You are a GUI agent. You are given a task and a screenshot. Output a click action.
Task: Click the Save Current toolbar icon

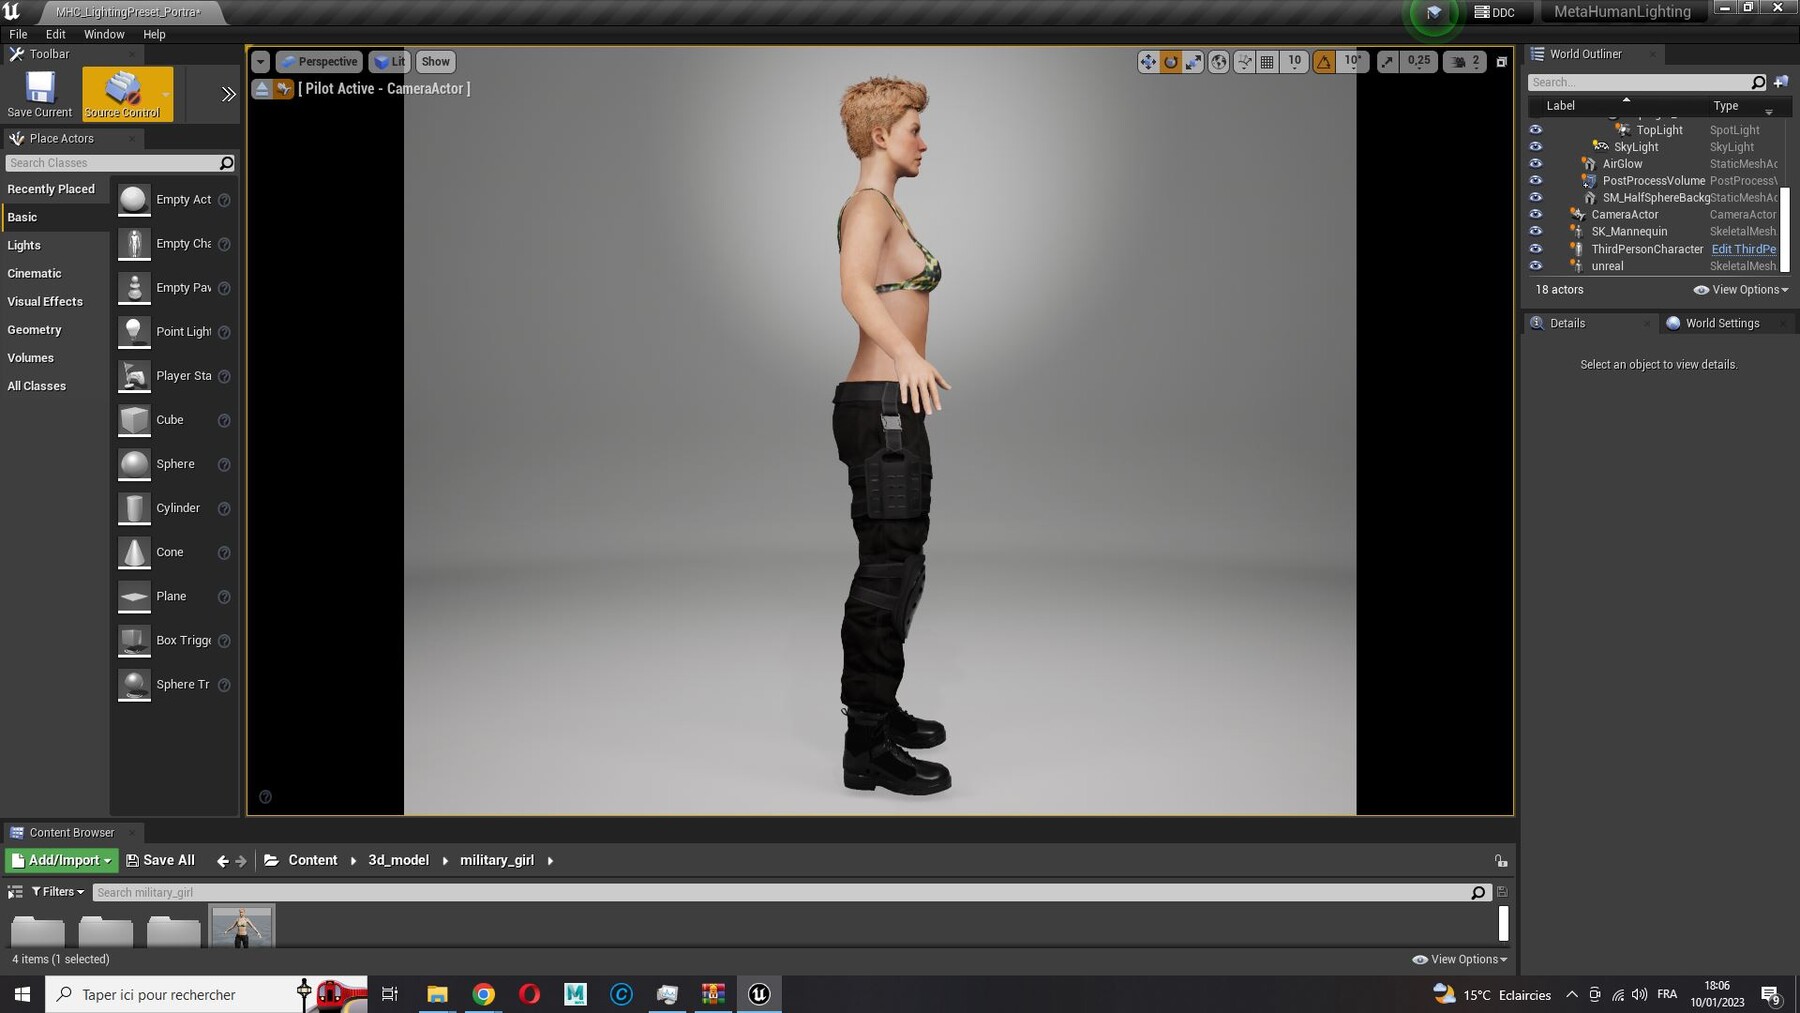[40, 94]
